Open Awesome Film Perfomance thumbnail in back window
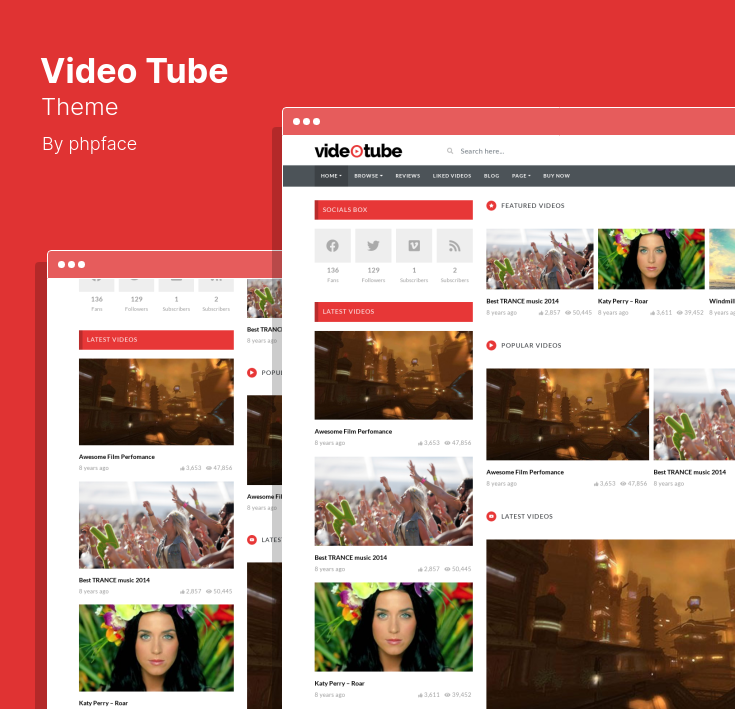The height and width of the screenshot is (709, 735). (x=156, y=402)
